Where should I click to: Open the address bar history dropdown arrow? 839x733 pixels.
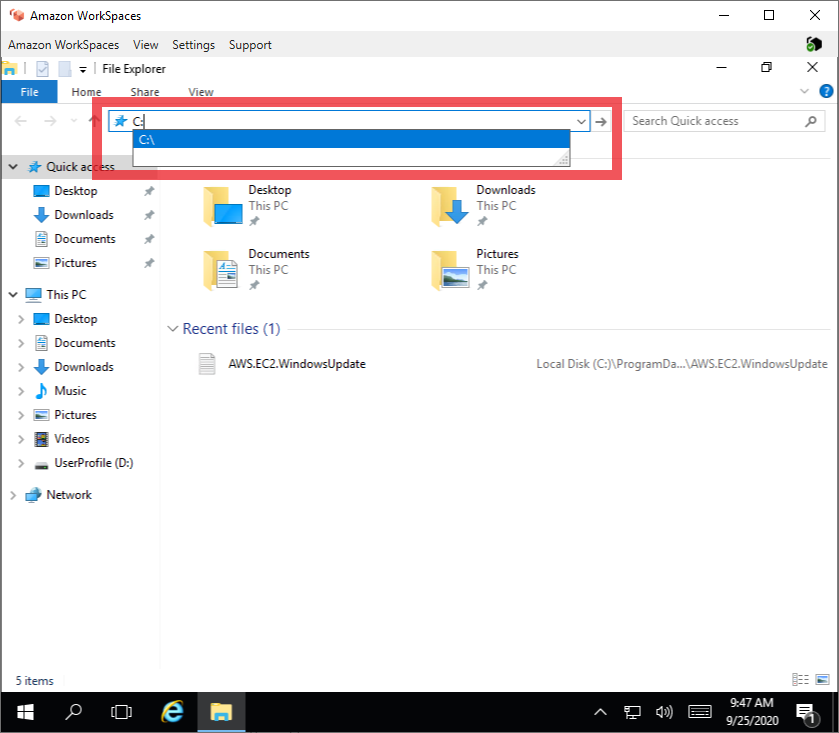(582, 121)
